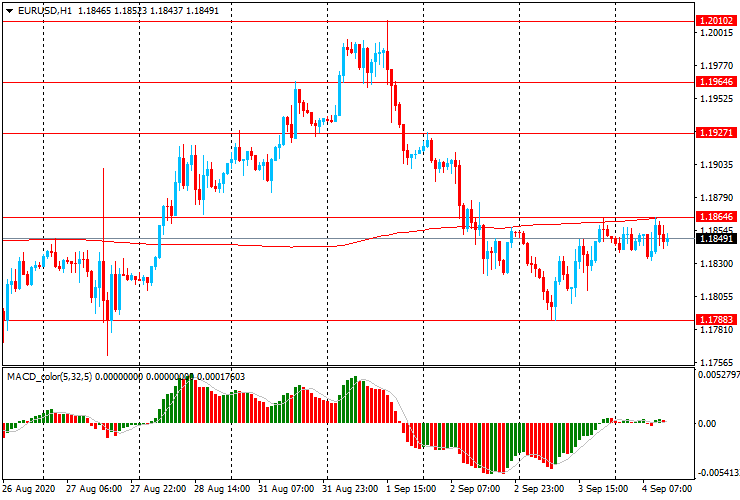Screen dimensions: 740x500
Task: Open chart menu triangle beside EURUSD,H1
Action: pyautogui.click(x=9, y=11)
